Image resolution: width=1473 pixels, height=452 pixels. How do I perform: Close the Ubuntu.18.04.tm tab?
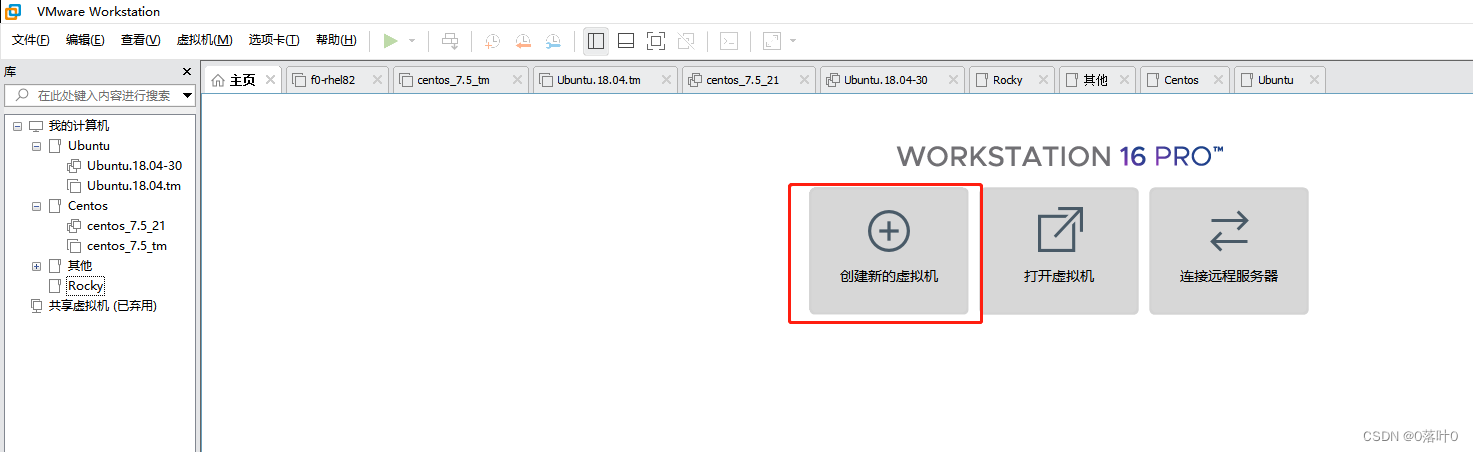click(666, 80)
